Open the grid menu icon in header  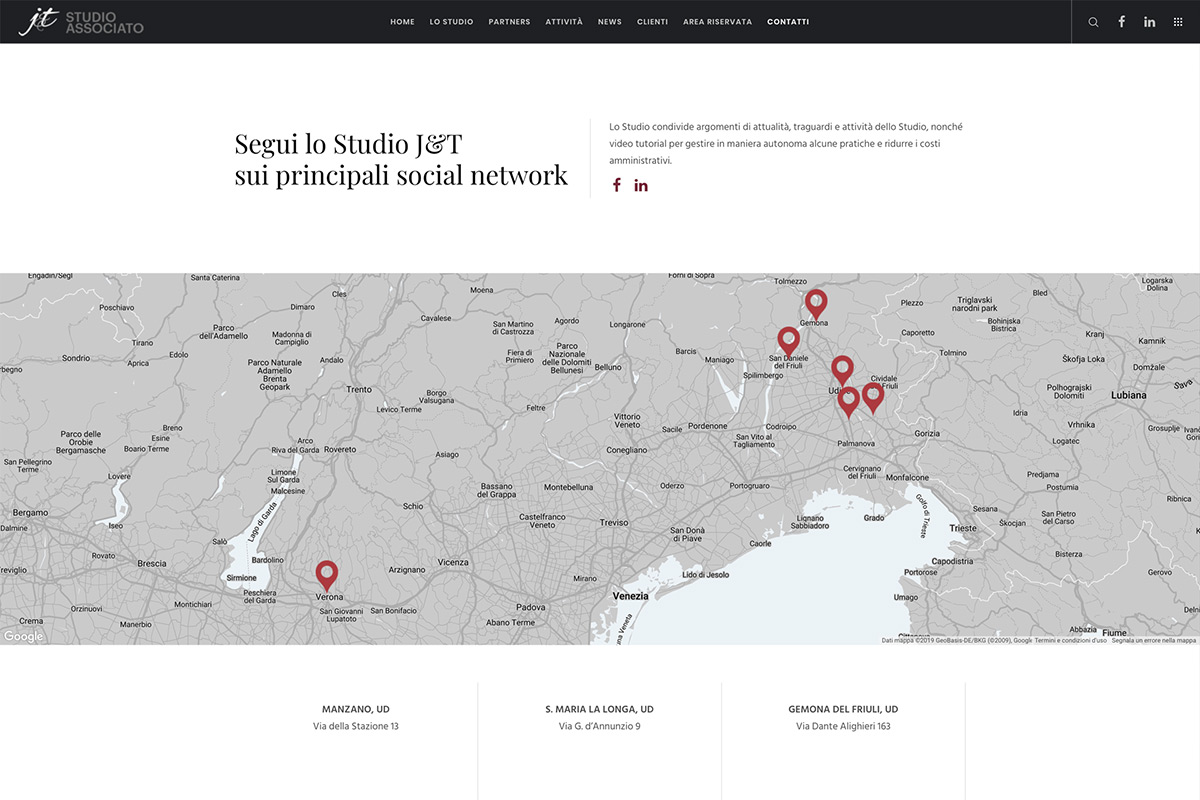pyautogui.click(x=1177, y=22)
